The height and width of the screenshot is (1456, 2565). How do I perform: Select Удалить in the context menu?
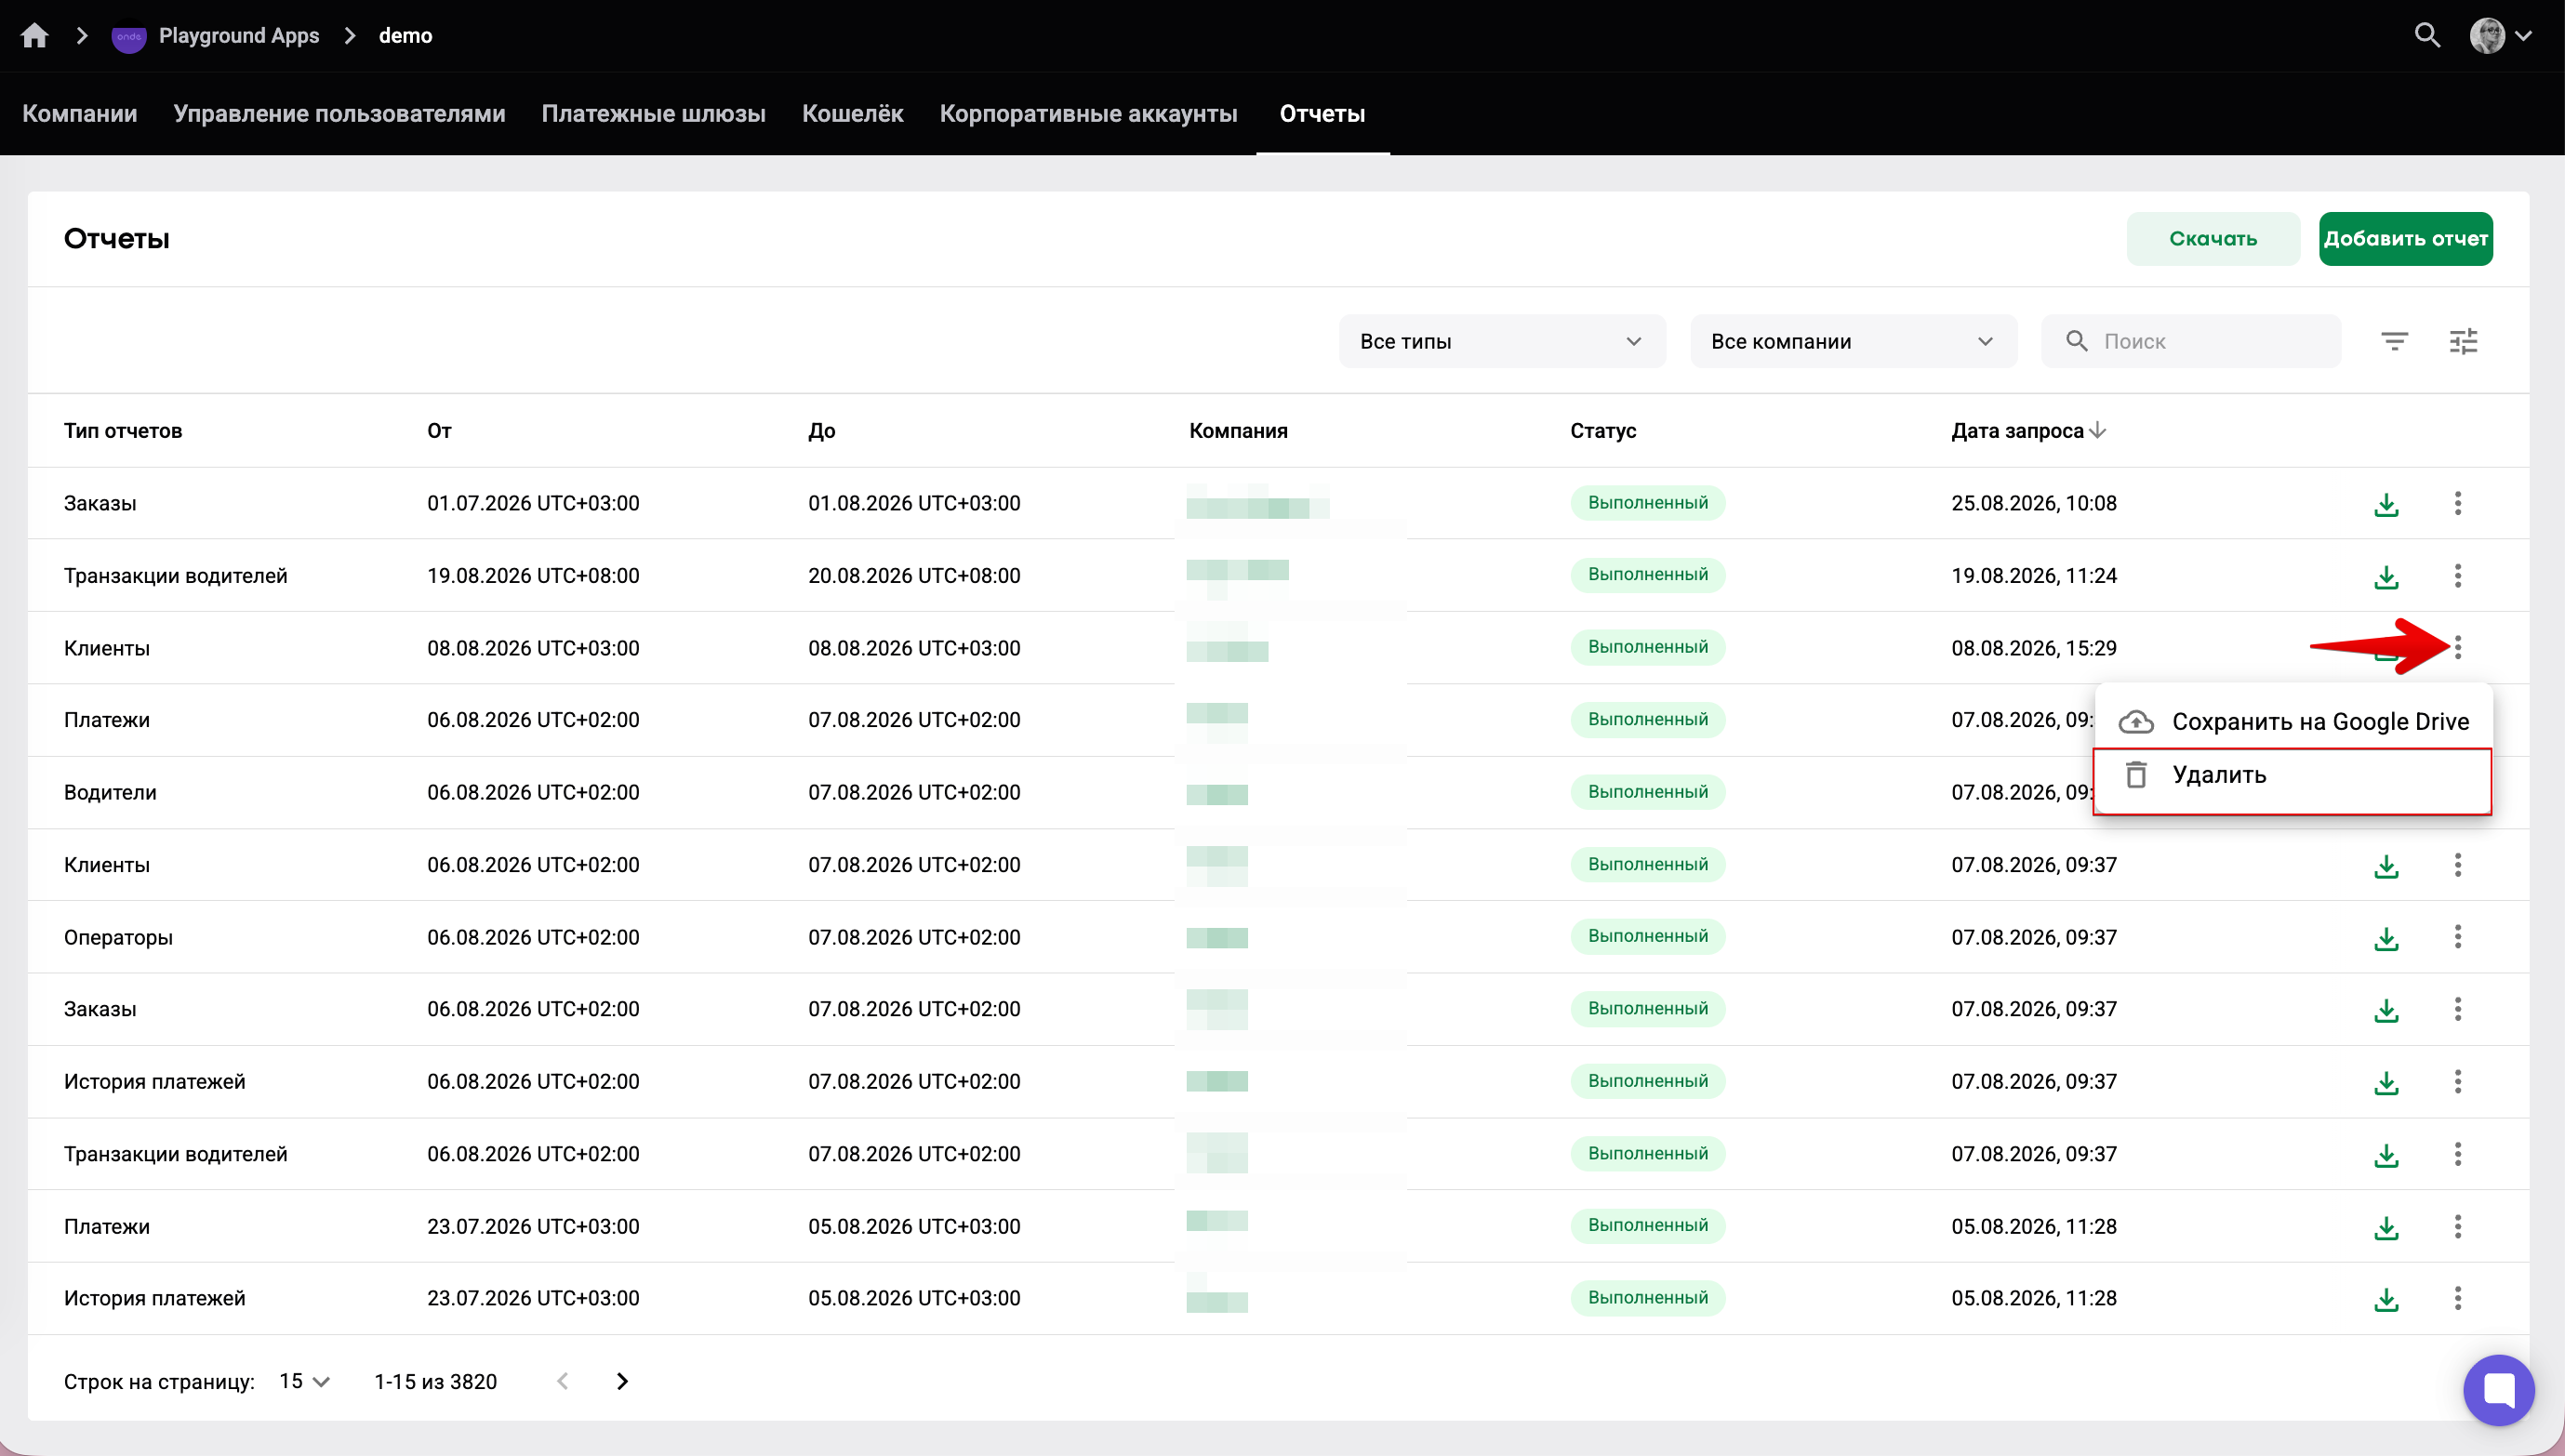tap(2292, 776)
